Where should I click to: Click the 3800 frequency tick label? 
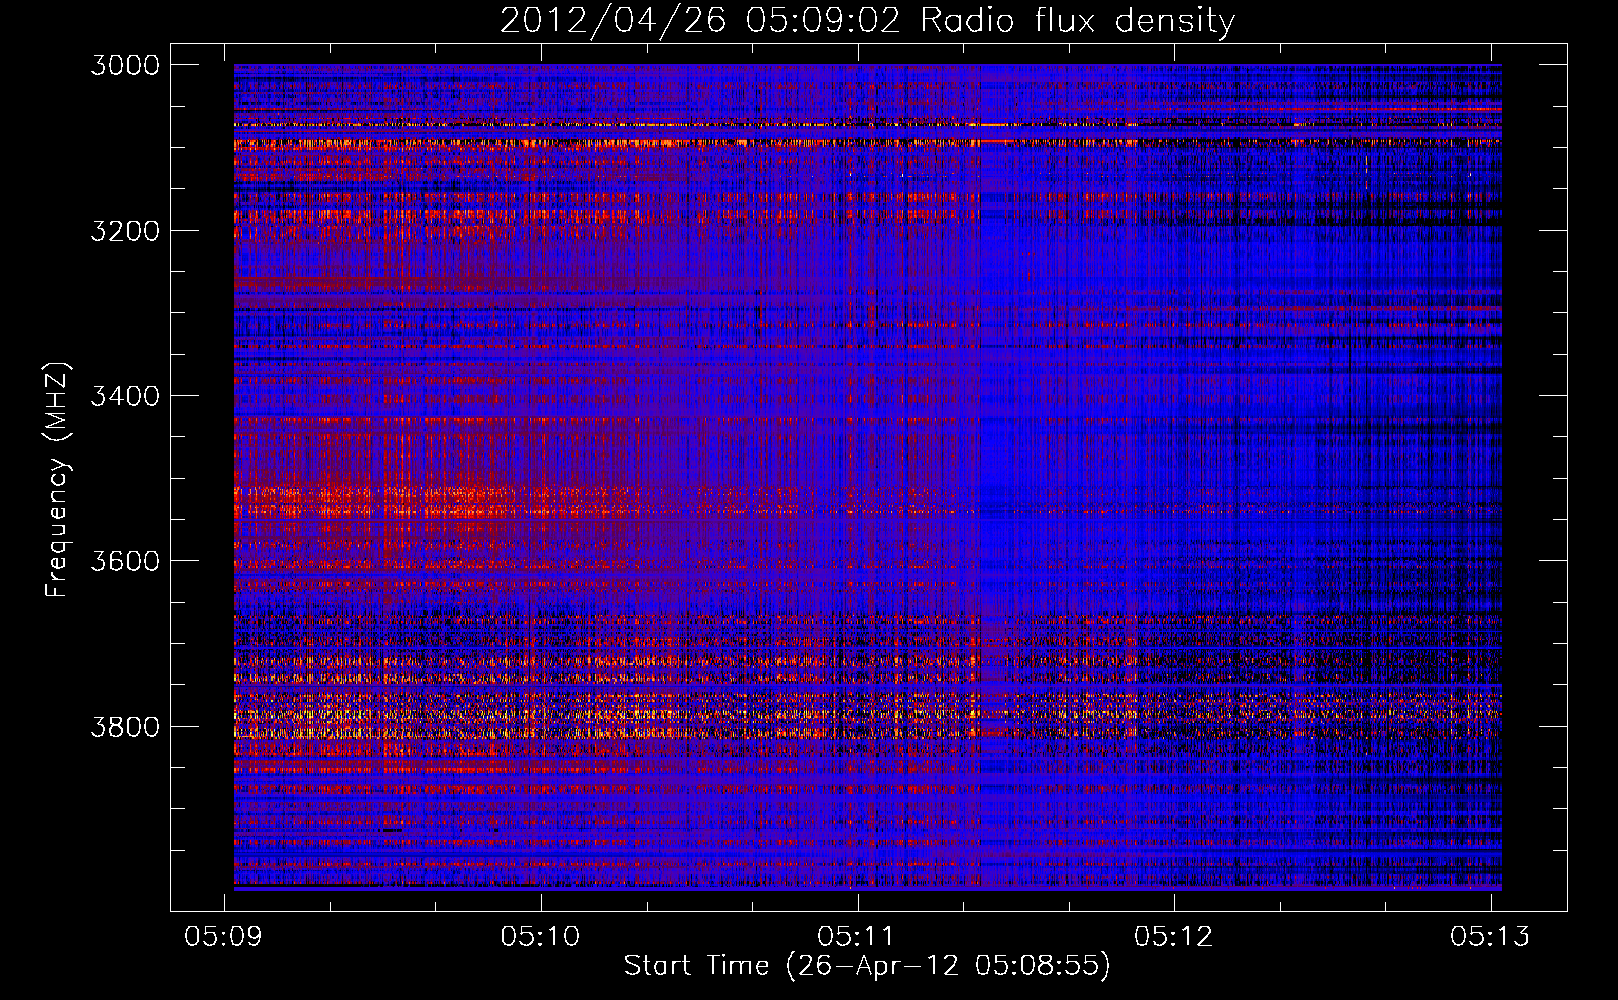point(124,726)
